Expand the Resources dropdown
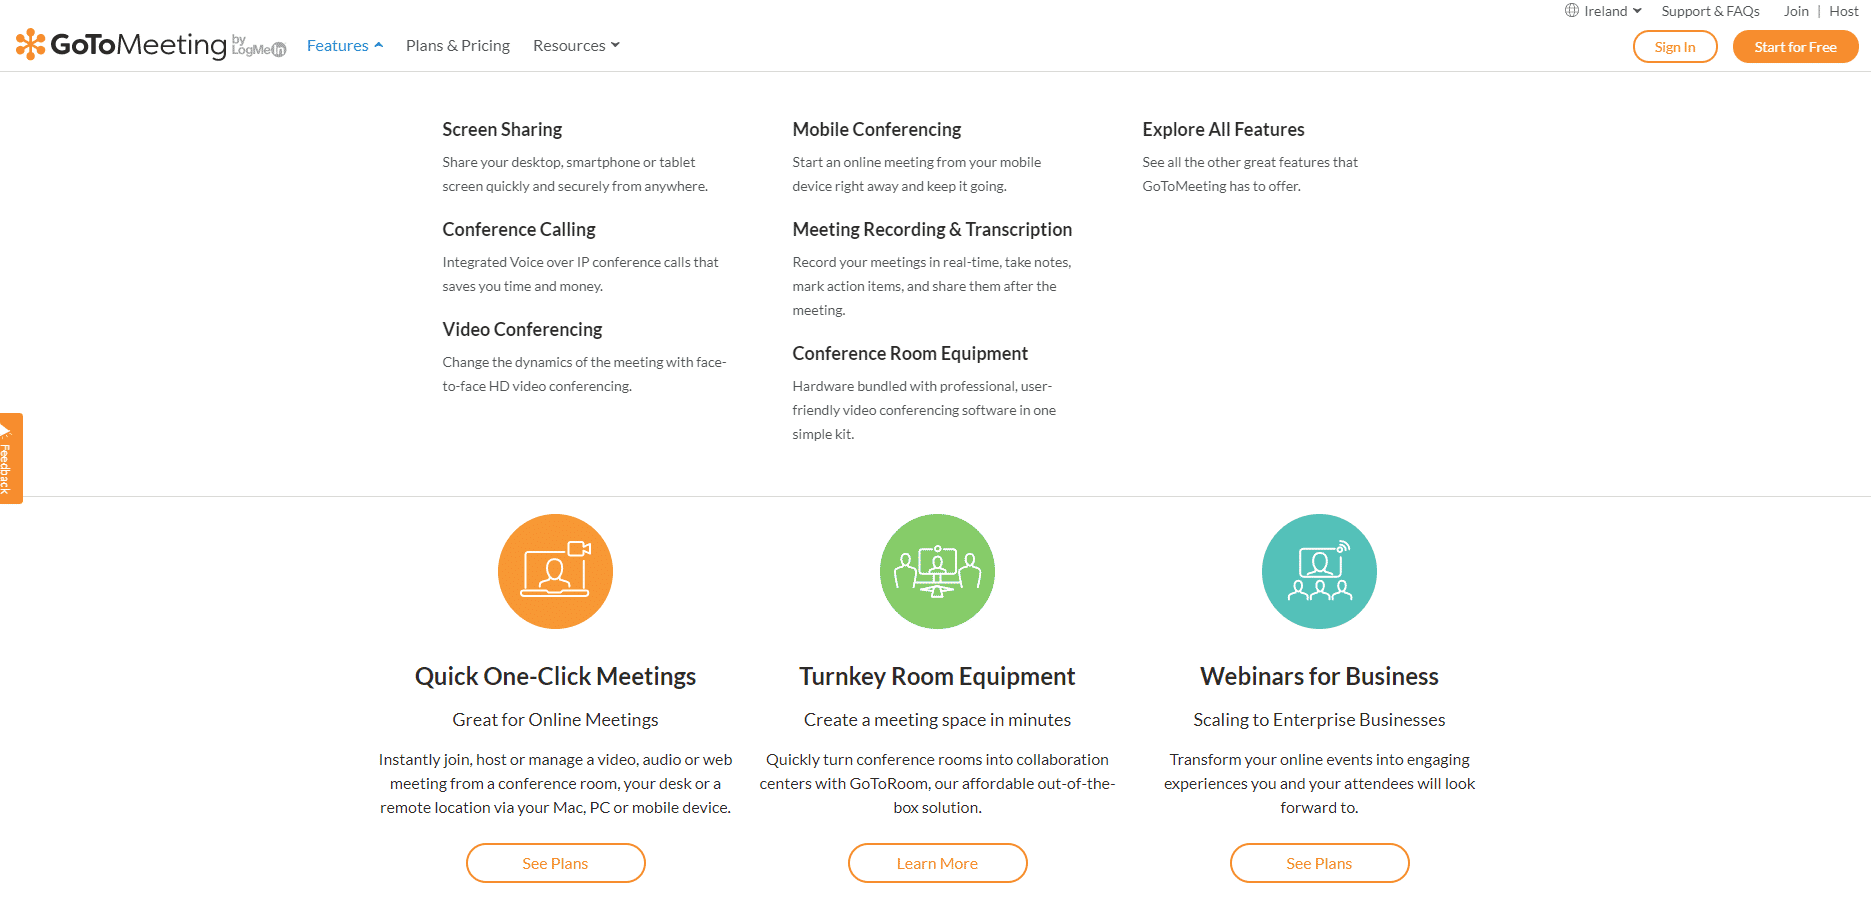 click(x=576, y=46)
